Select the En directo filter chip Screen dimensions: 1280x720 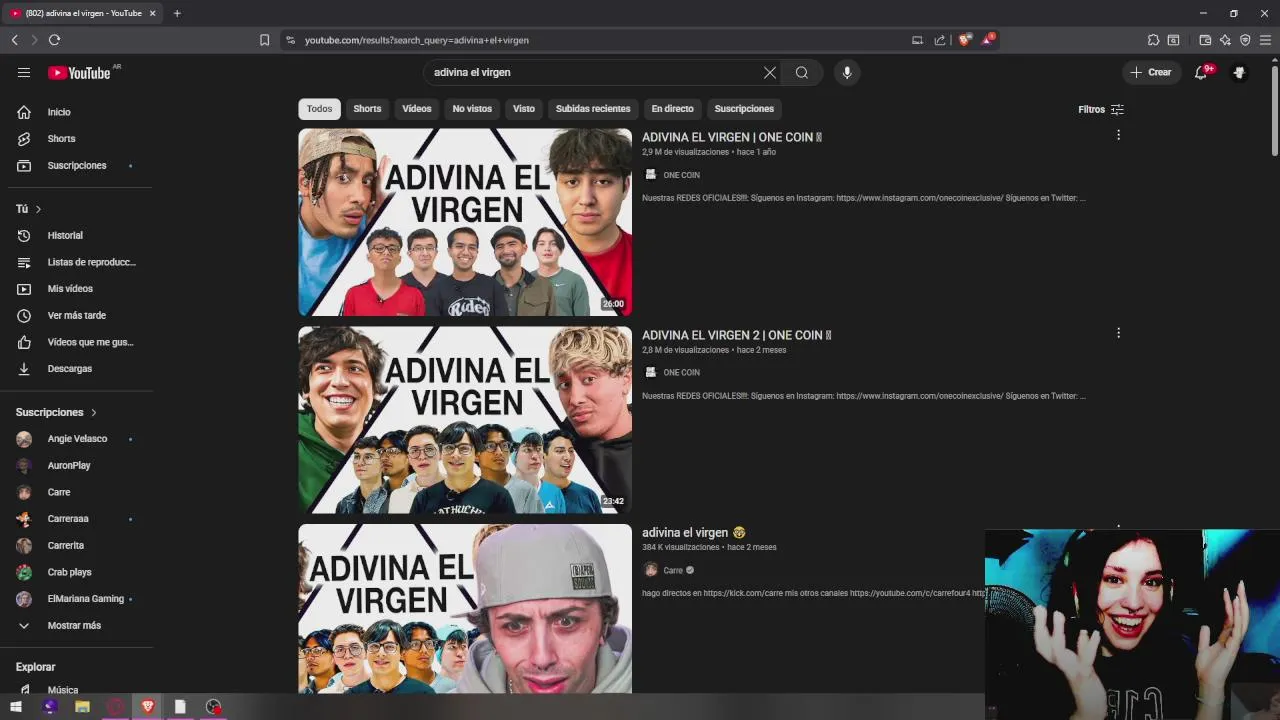point(672,109)
